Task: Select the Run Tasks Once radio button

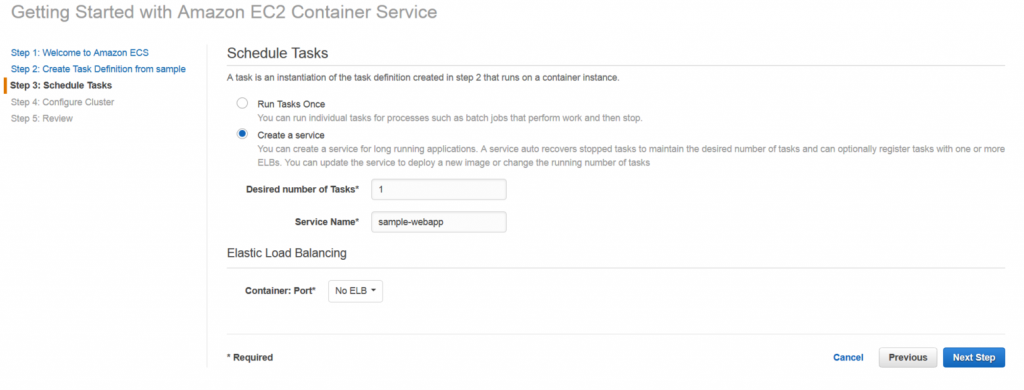Action: tap(242, 103)
